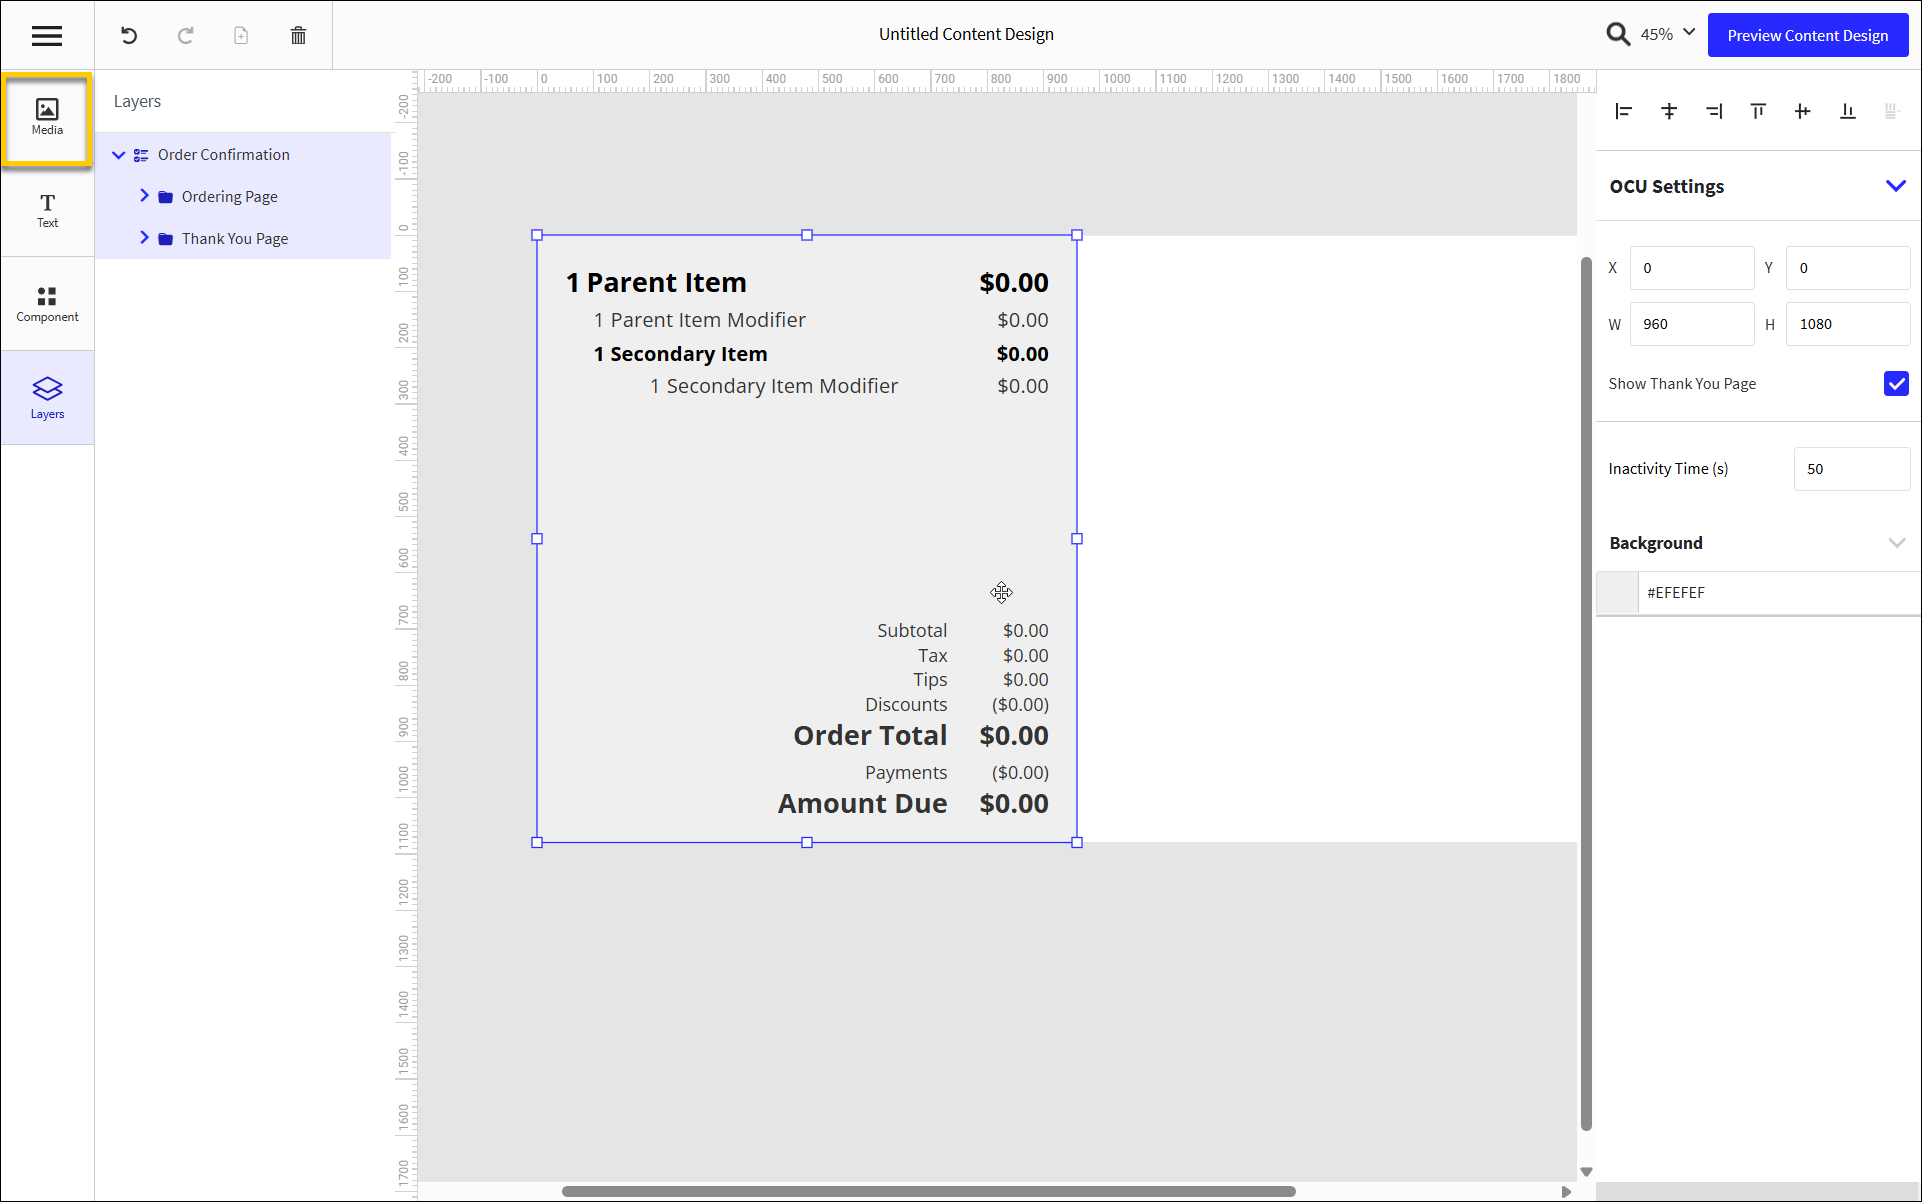The image size is (1922, 1202).
Task: Click the left-middle selection handle
Action: click(537, 539)
